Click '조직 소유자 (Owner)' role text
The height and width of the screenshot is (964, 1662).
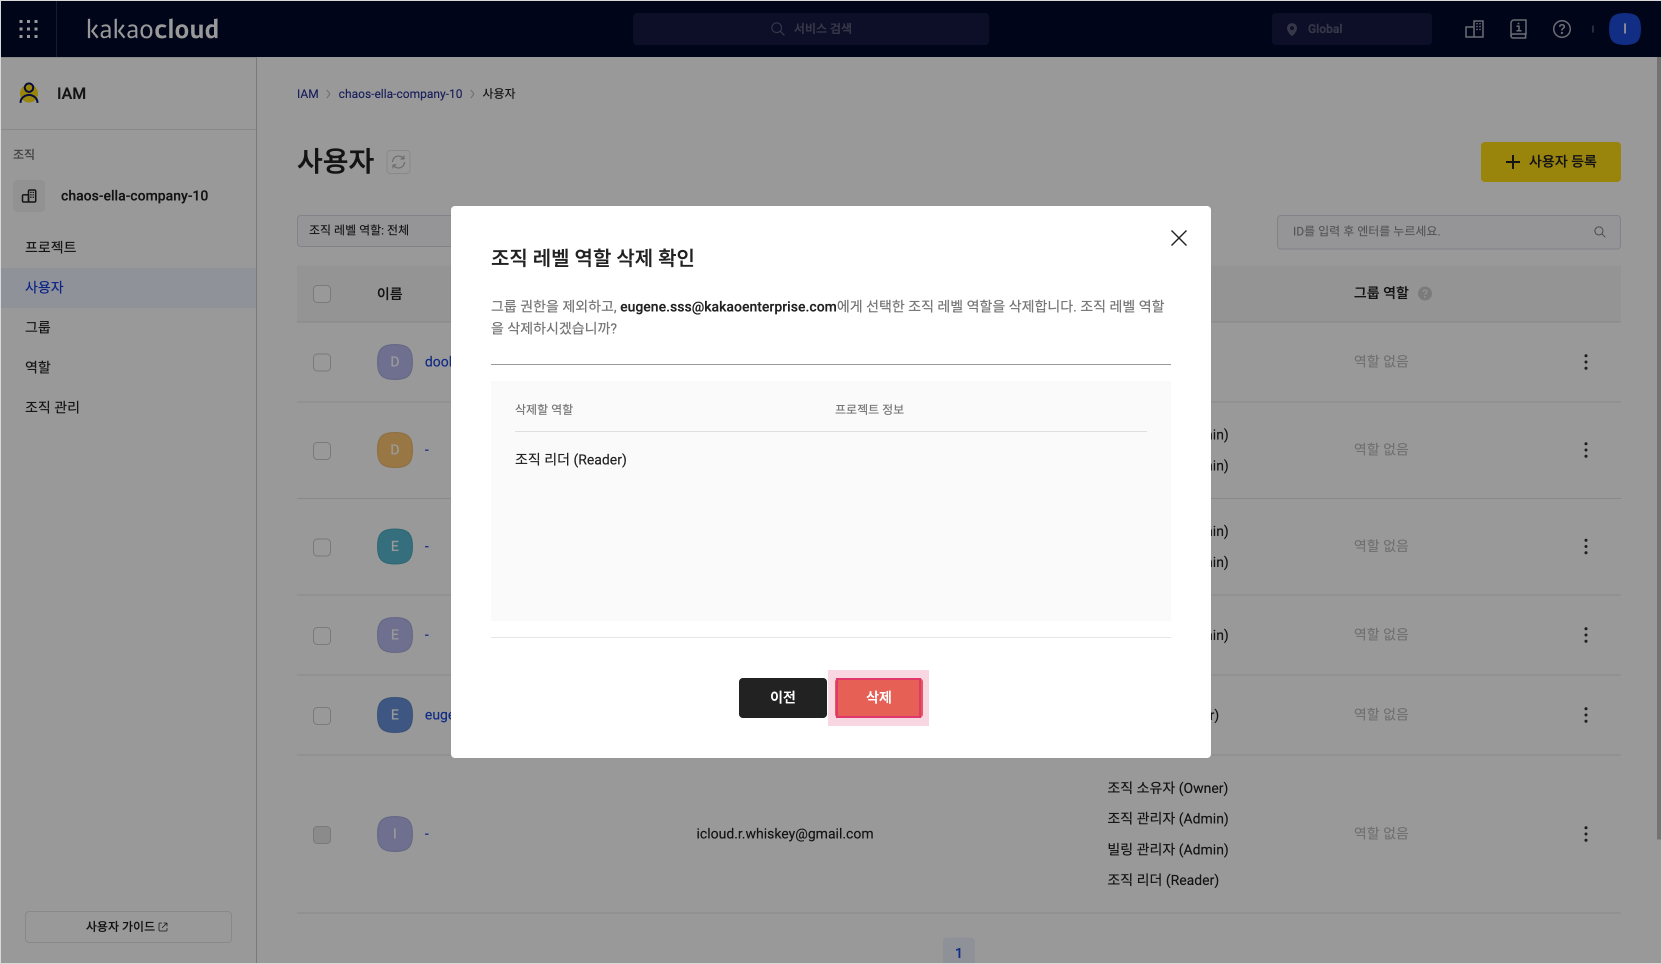point(1168,788)
